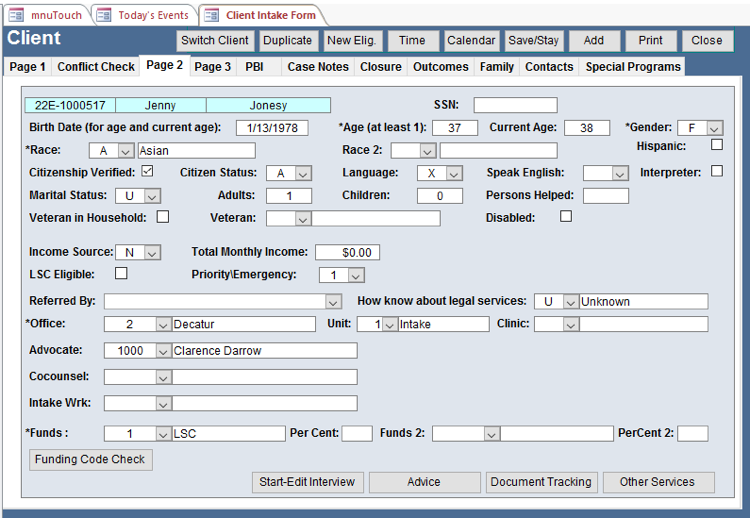Go to the Special Programs tab
This screenshot has height=518, width=750.
click(632, 67)
